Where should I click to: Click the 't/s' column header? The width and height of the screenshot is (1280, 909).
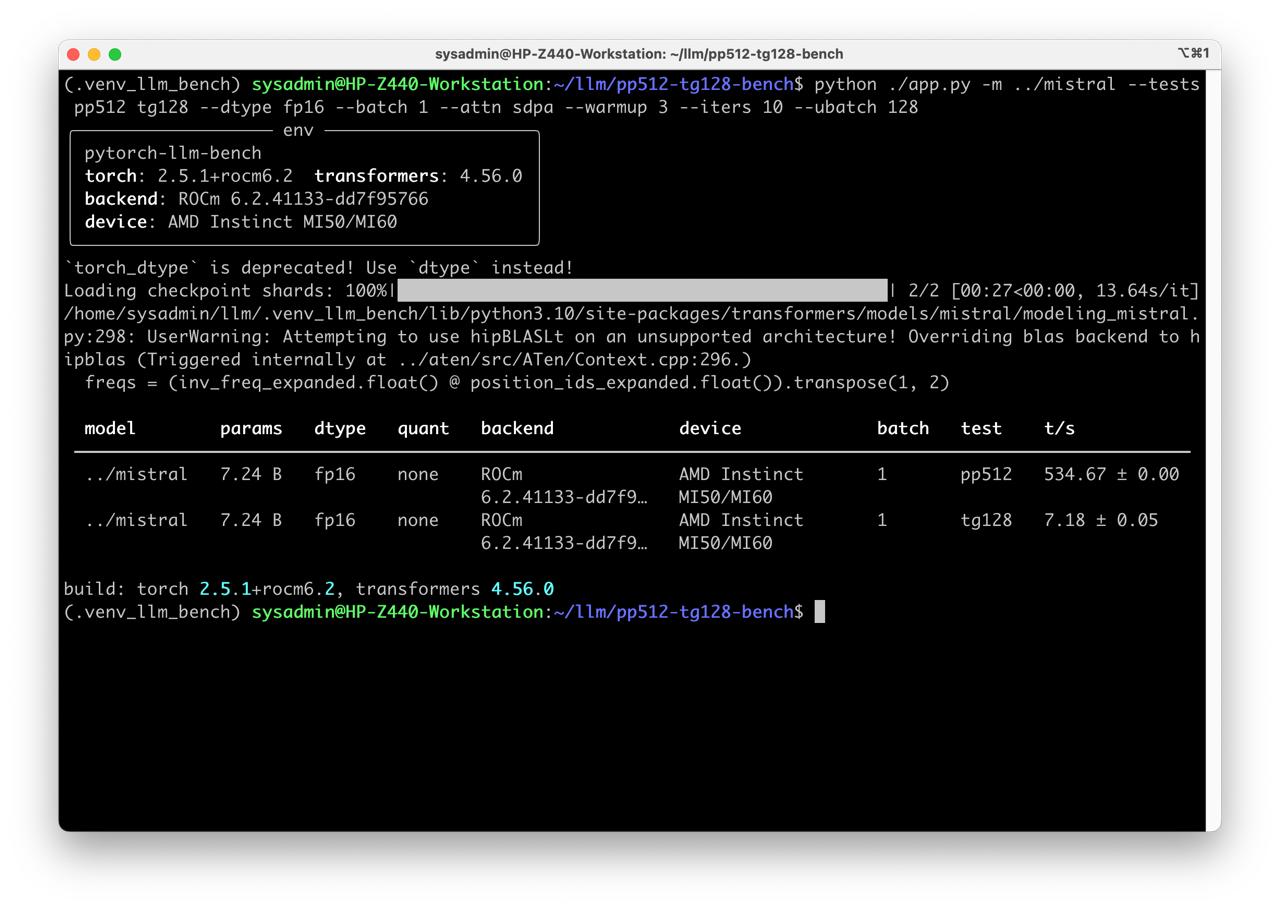pyautogui.click(x=1059, y=428)
